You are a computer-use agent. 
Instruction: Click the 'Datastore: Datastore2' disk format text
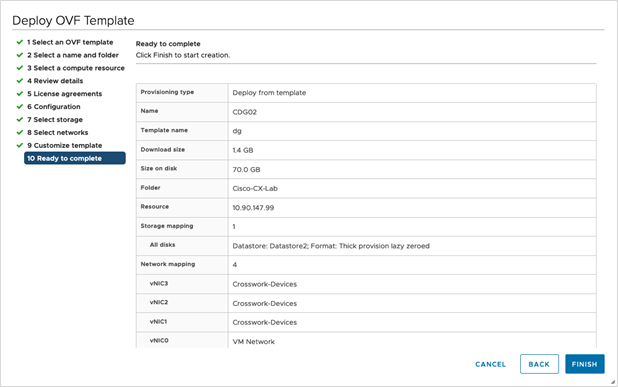331,246
